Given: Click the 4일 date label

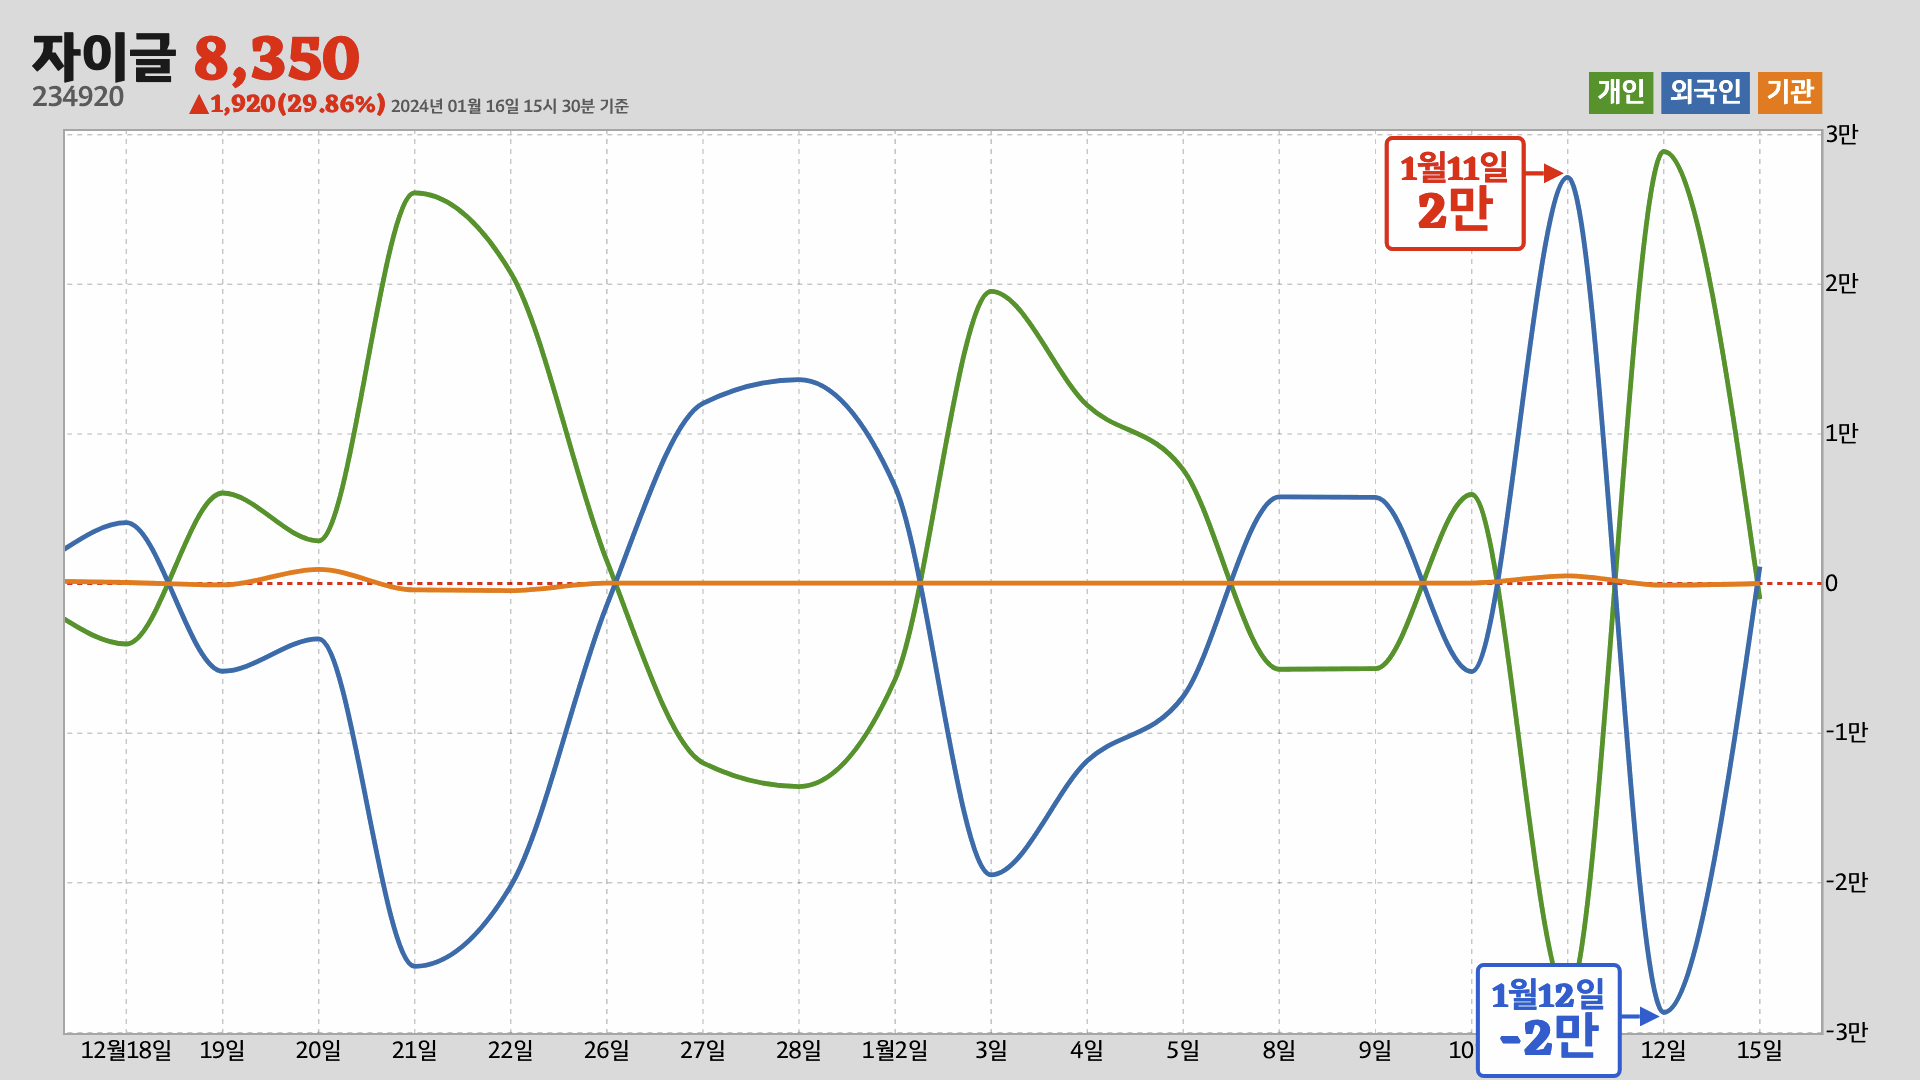Looking at the screenshot, I should 1087,1050.
